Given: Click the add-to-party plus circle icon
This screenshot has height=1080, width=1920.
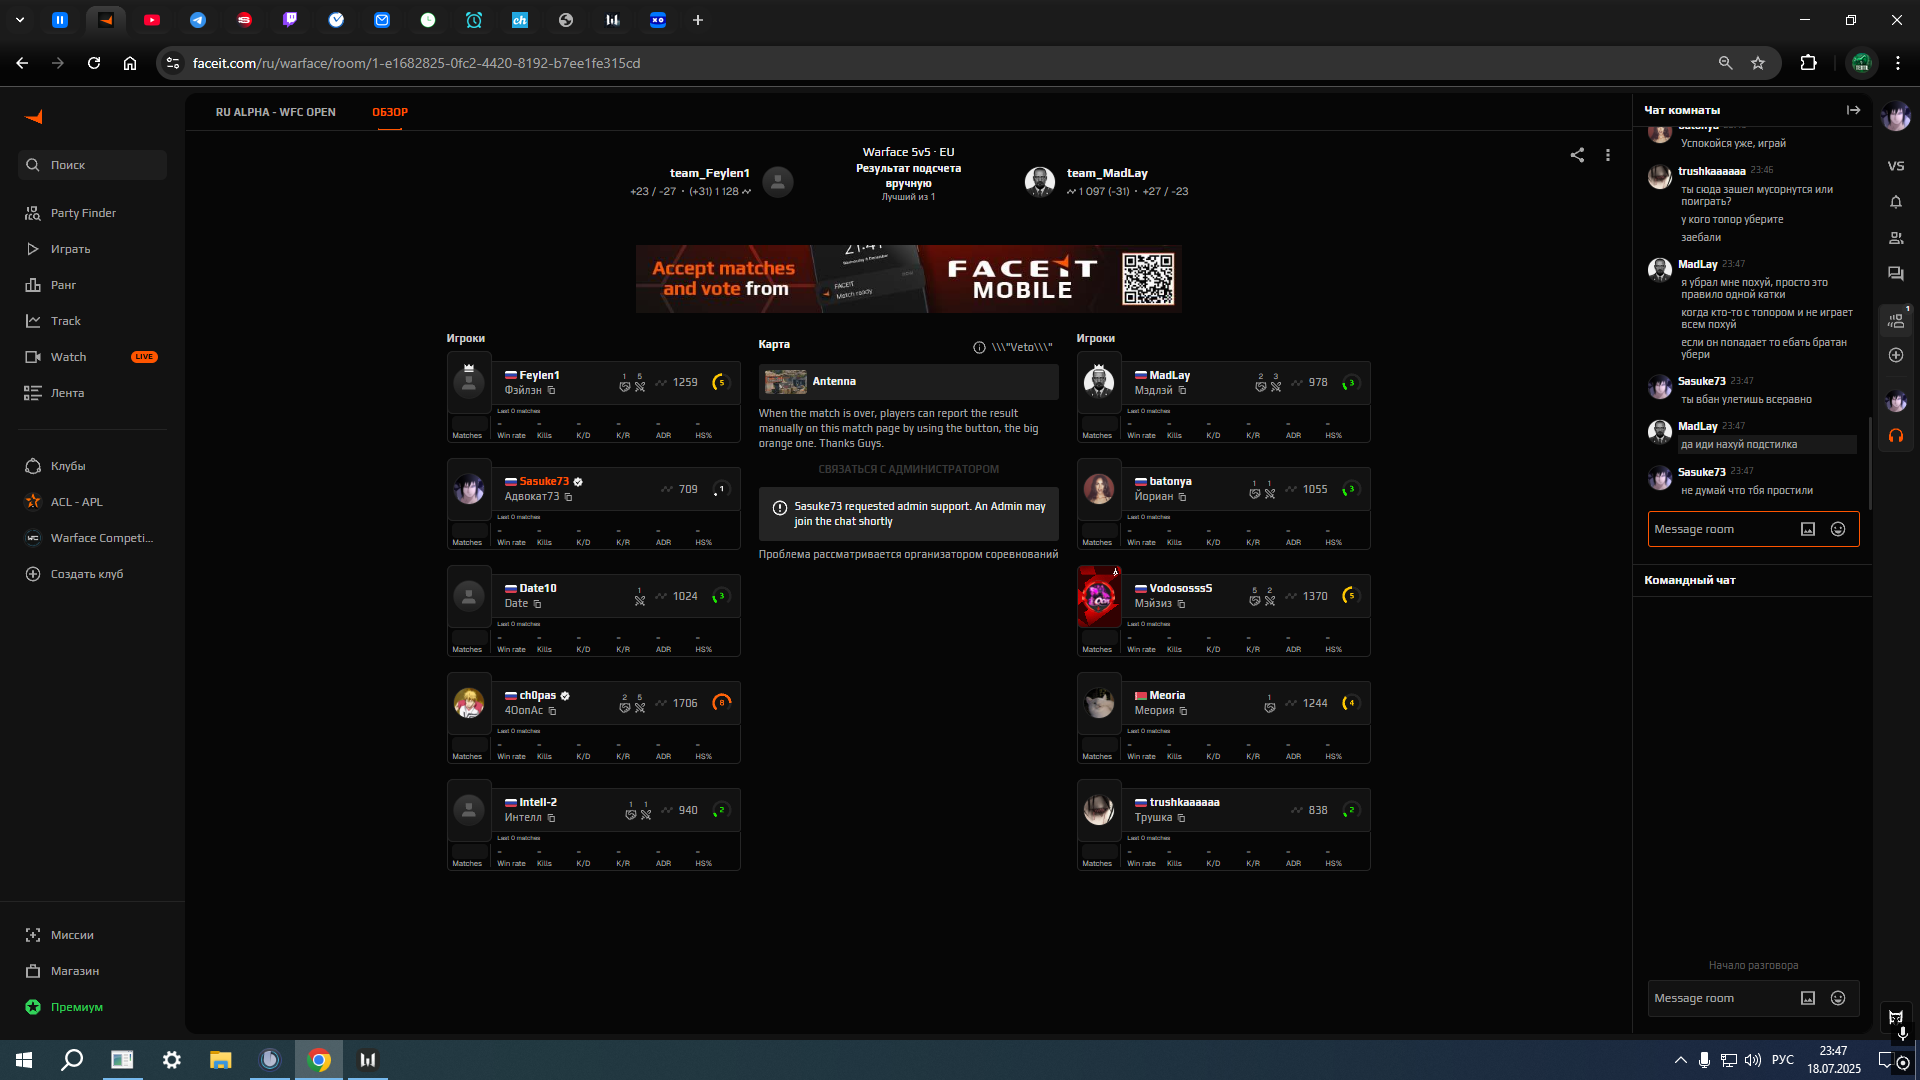Looking at the screenshot, I should 1896,355.
